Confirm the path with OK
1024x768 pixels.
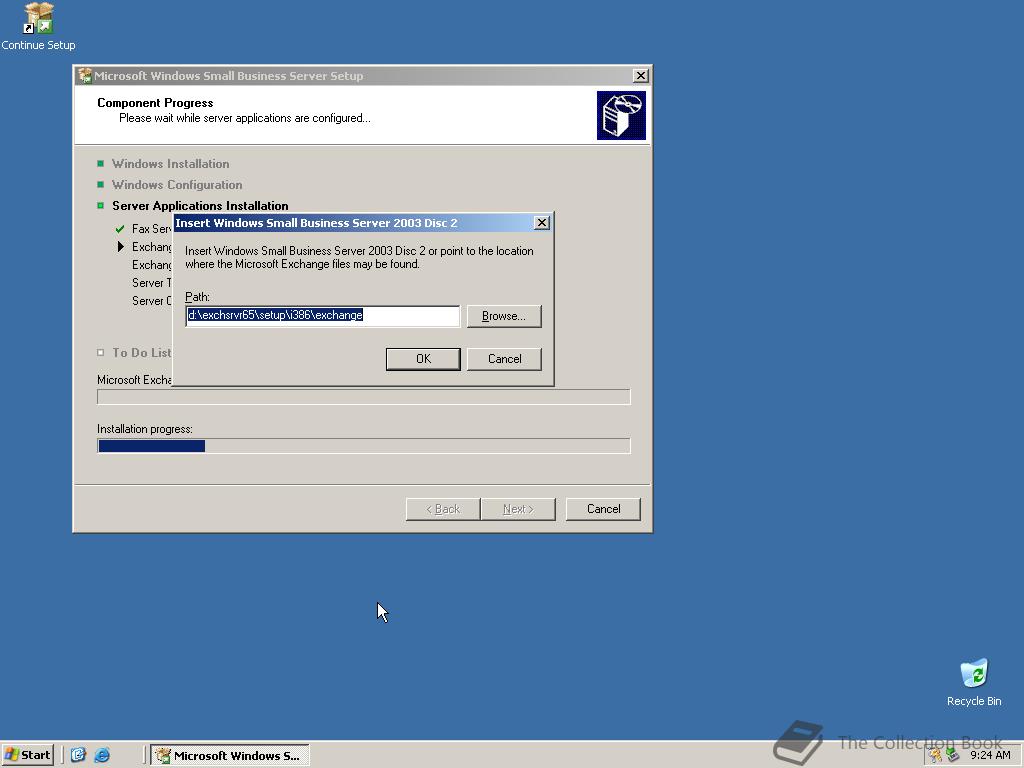[x=423, y=359]
